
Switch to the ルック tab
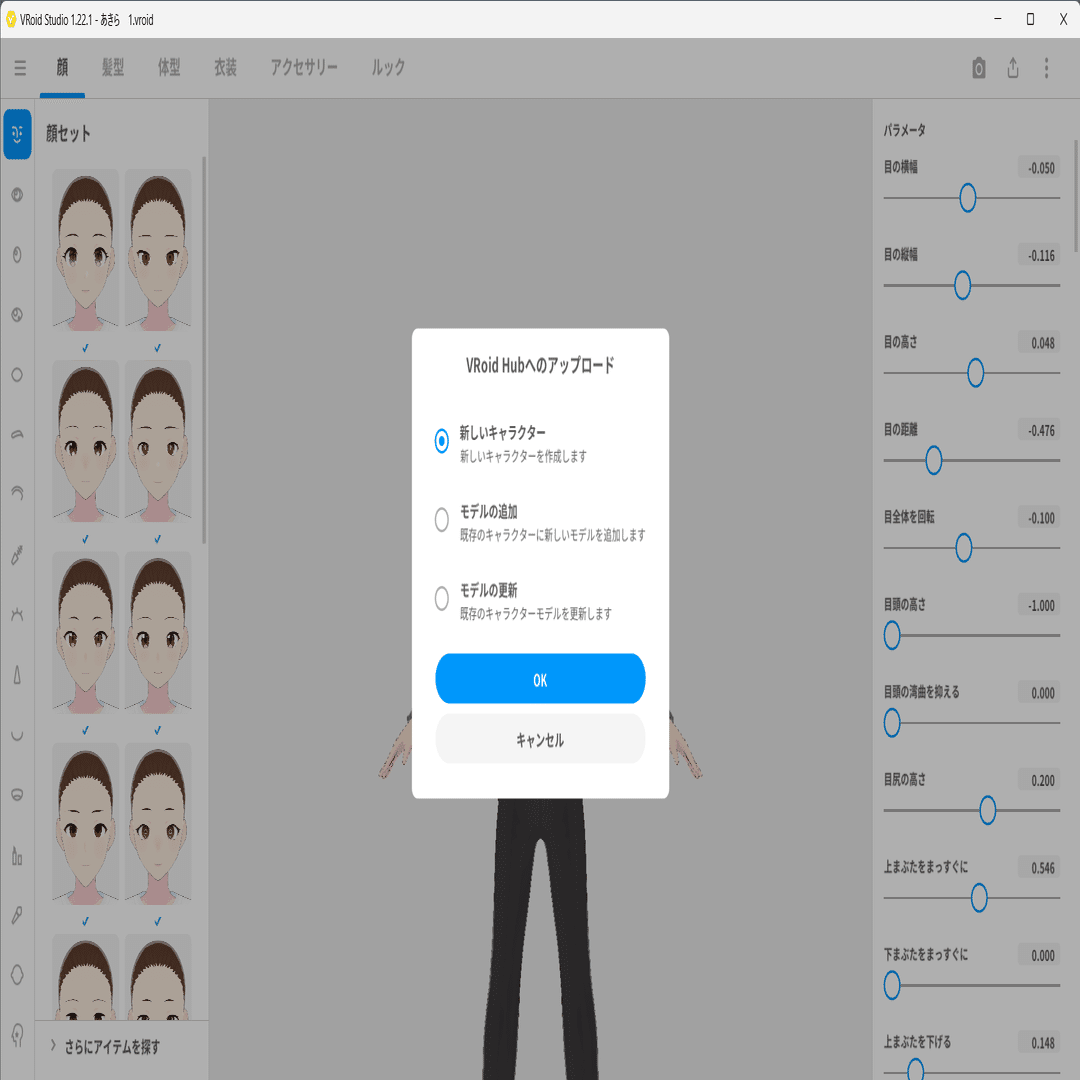pos(388,68)
